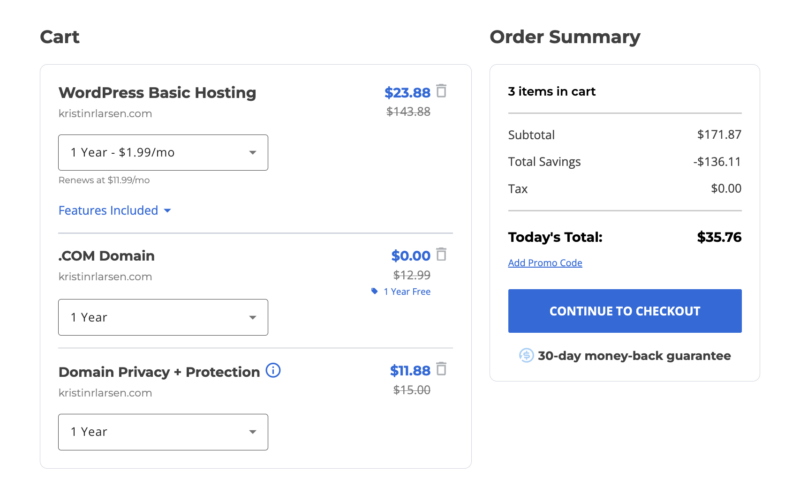This screenshot has width=800, height=479.
Task: Click the Cart heading
Action: 60,37
